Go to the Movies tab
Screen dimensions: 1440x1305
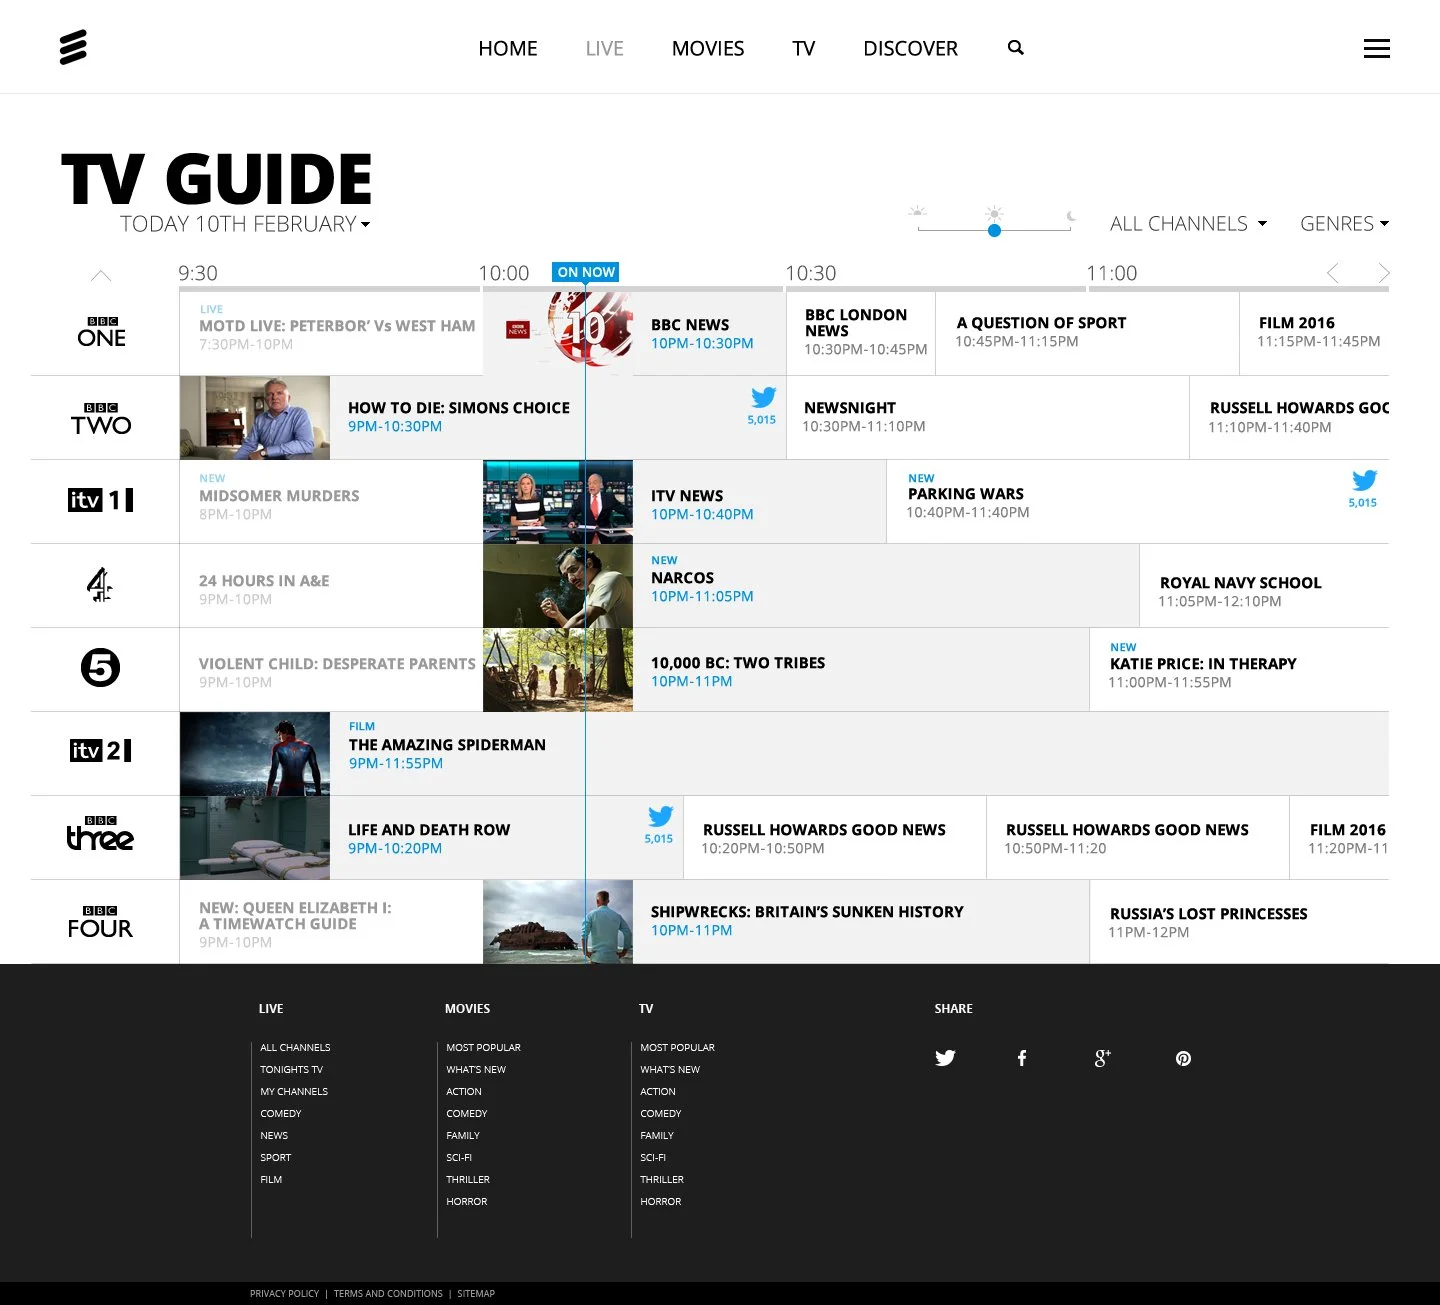(708, 48)
